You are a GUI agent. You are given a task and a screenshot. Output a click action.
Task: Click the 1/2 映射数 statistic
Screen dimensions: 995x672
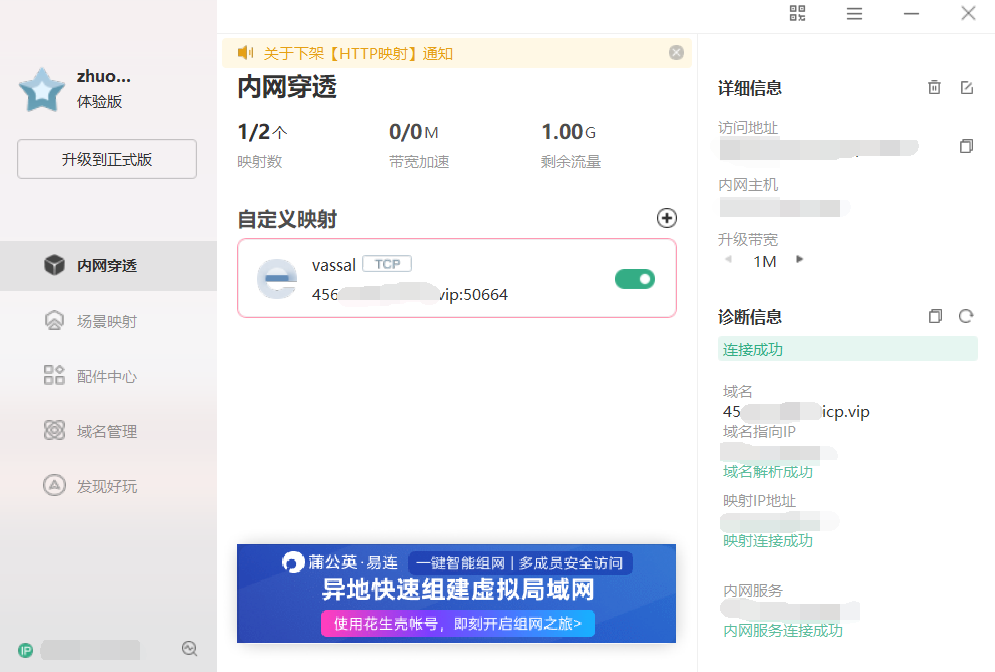[x=263, y=145]
